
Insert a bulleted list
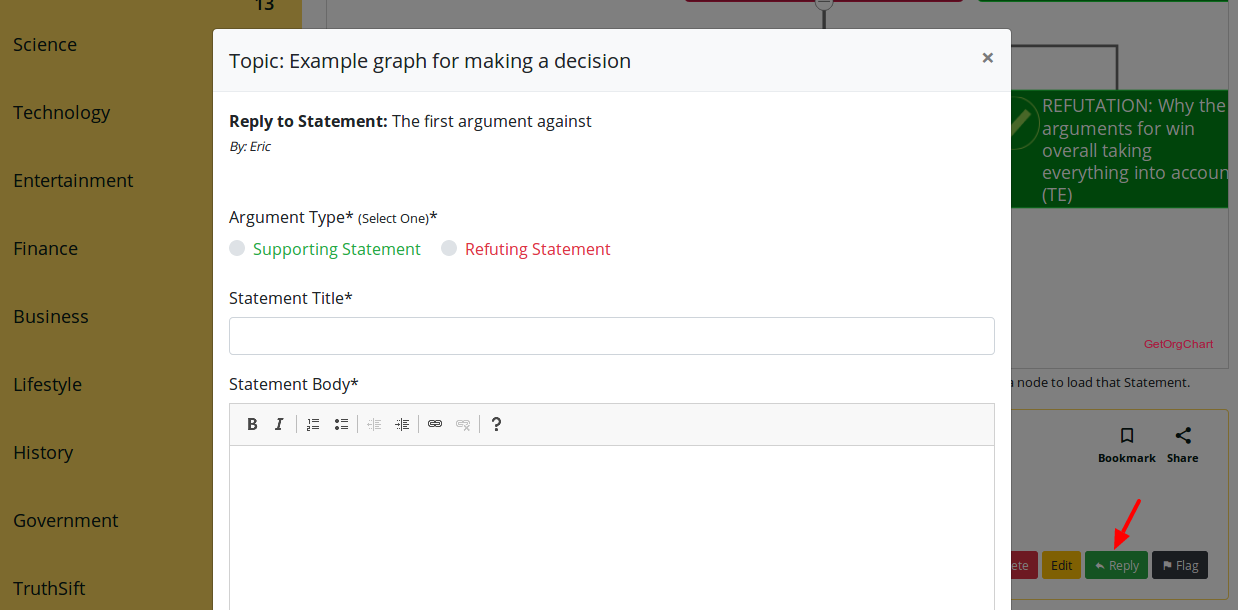pos(341,424)
